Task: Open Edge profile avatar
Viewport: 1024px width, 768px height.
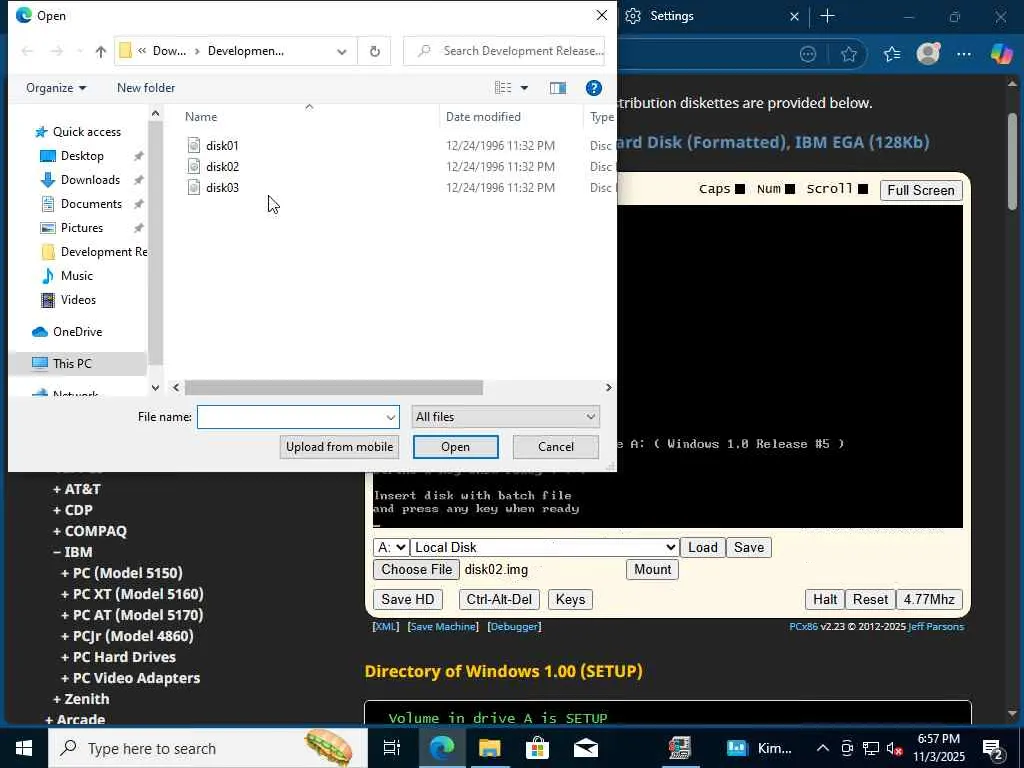Action: pos(928,54)
